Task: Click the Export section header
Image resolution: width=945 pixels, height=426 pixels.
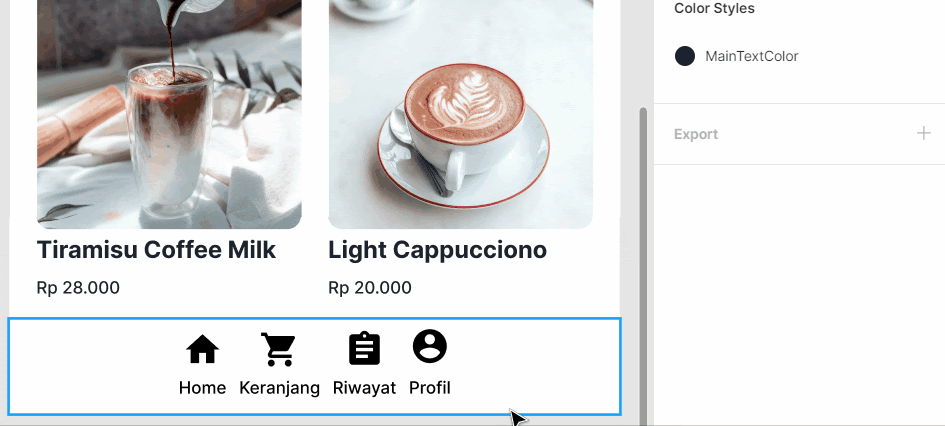Action: click(x=696, y=134)
